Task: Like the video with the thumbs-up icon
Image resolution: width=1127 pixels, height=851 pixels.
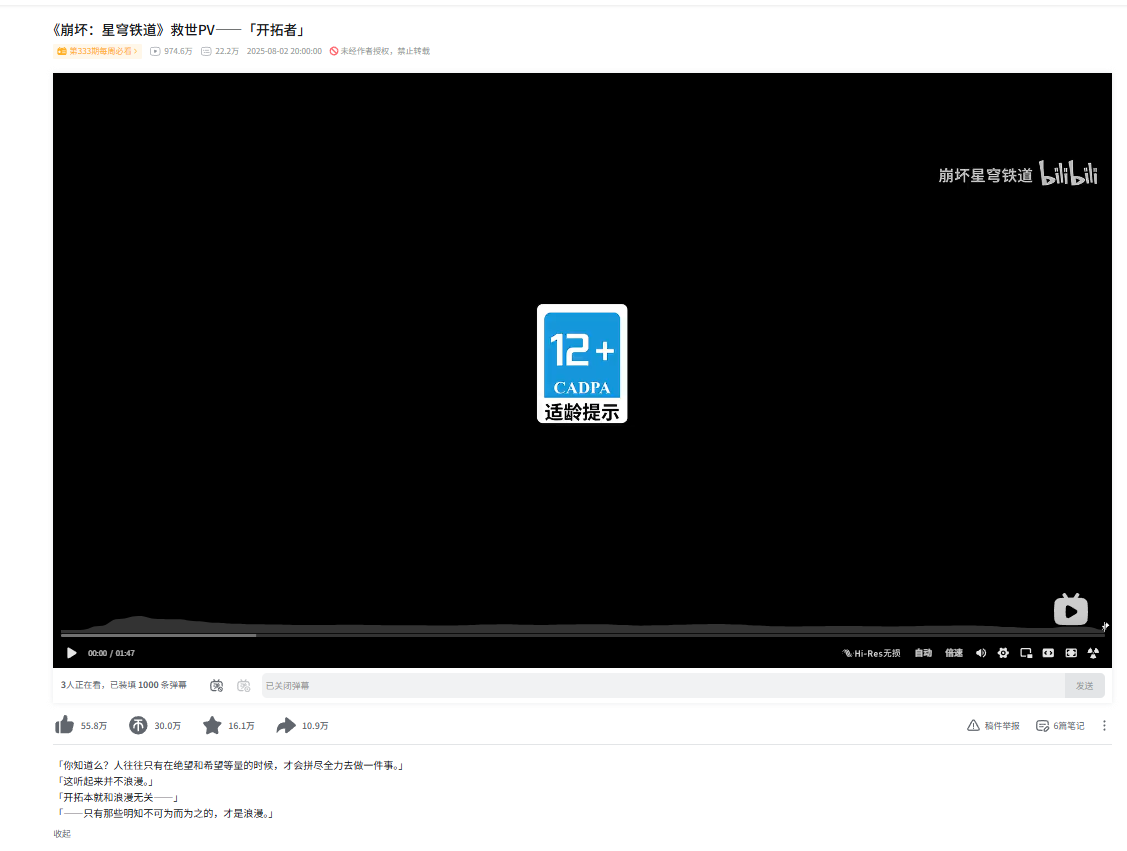Action: tap(65, 725)
